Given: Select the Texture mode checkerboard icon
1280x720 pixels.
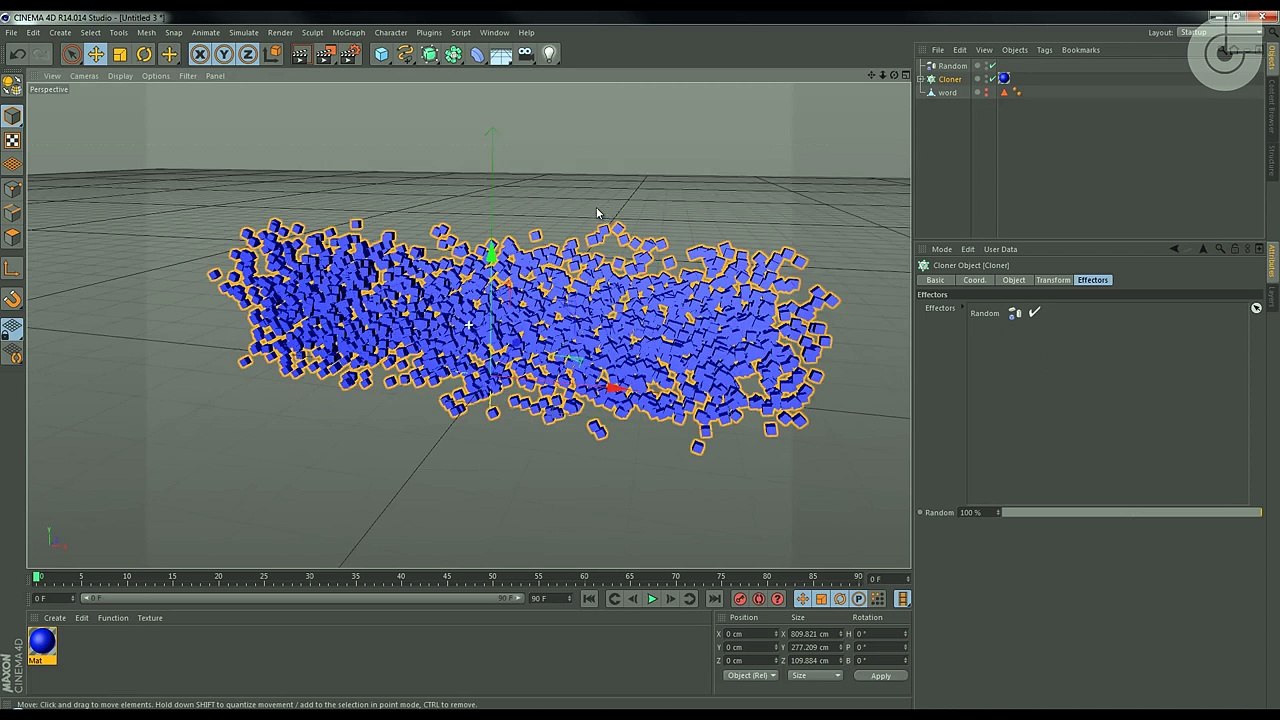Looking at the screenshot, I should coord(12,141).
